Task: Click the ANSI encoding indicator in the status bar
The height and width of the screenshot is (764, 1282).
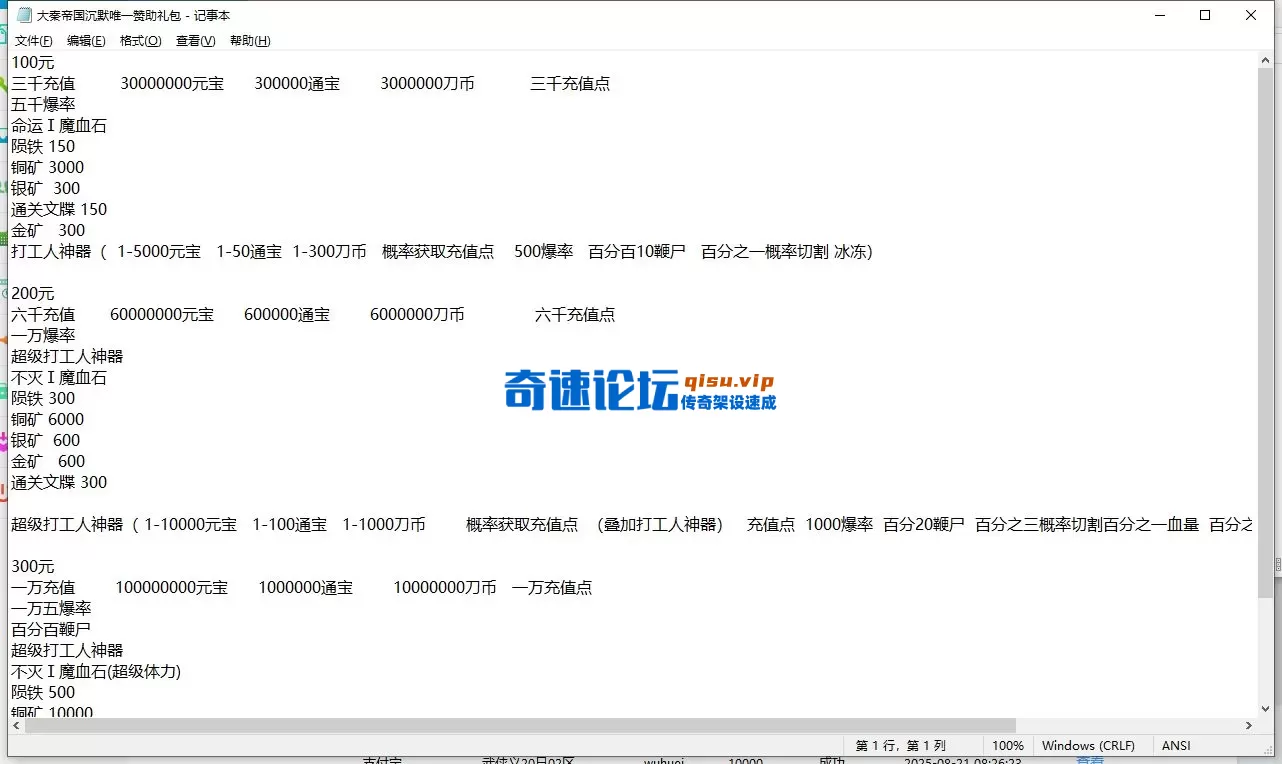Action: (1175, 745)
